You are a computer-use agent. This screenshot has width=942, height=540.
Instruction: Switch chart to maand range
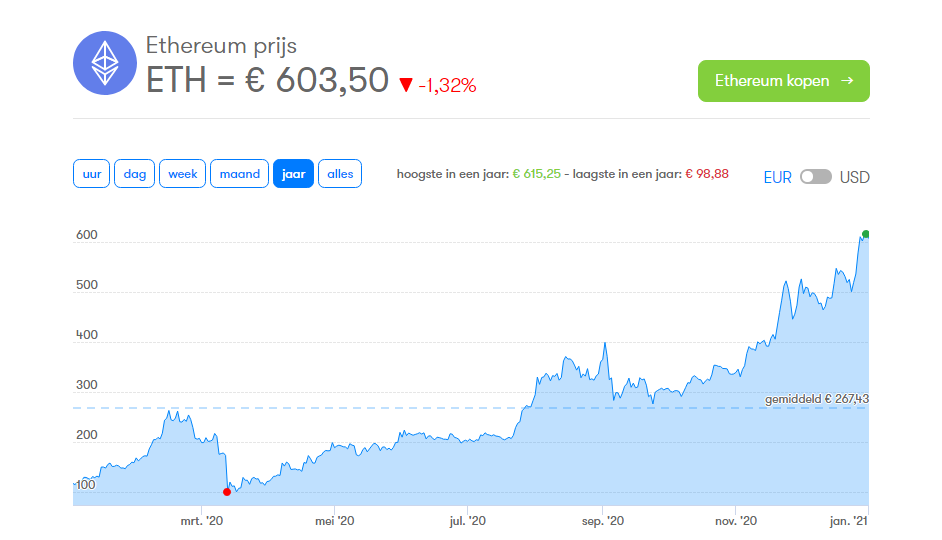[240, 174]
